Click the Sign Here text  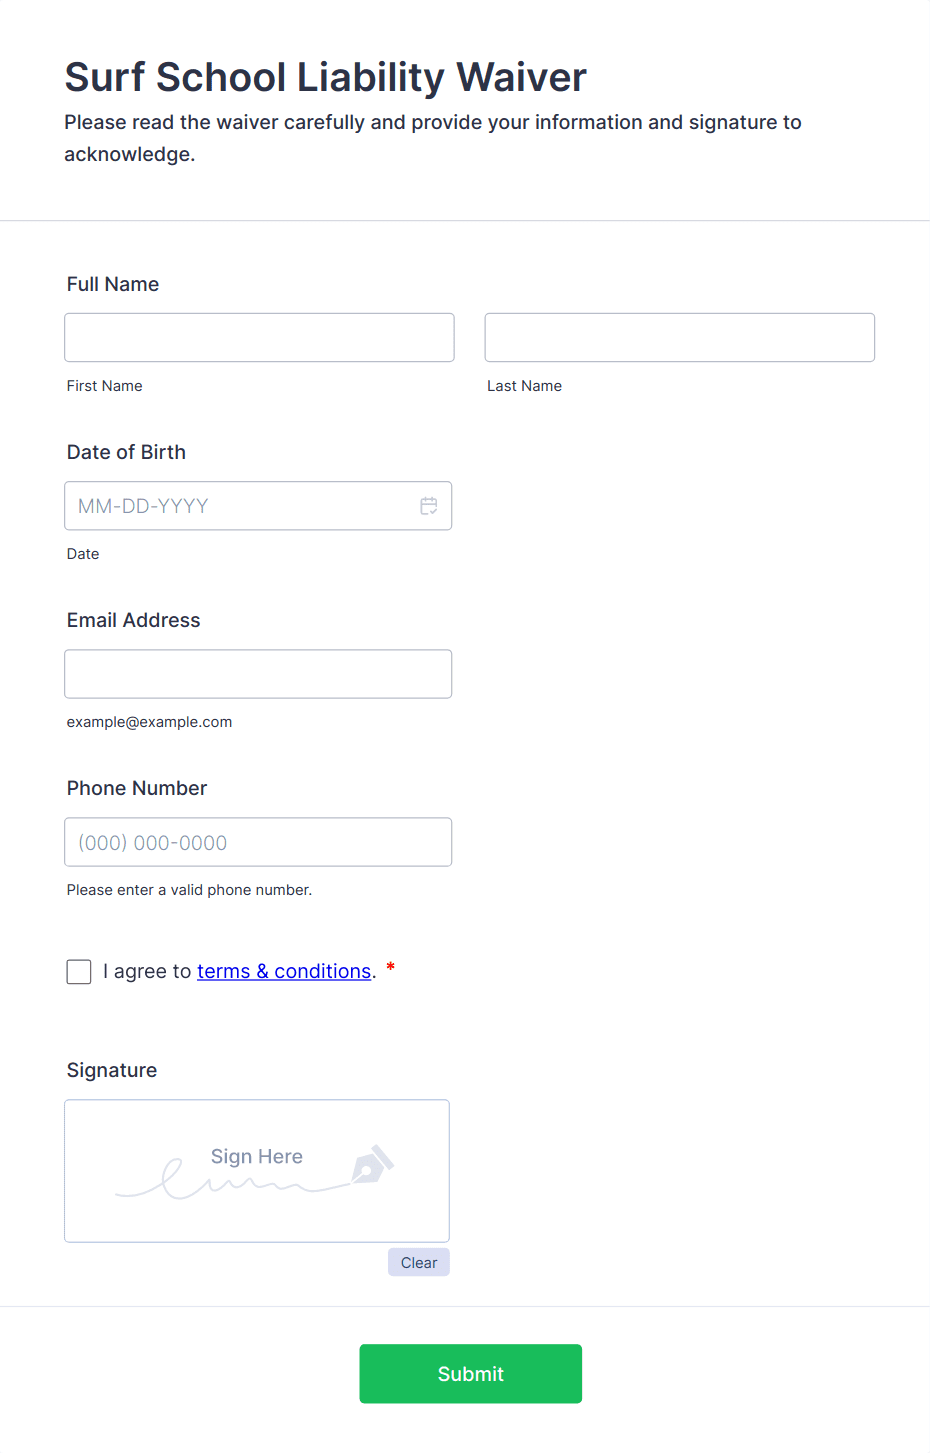(x=257, y=1157)
